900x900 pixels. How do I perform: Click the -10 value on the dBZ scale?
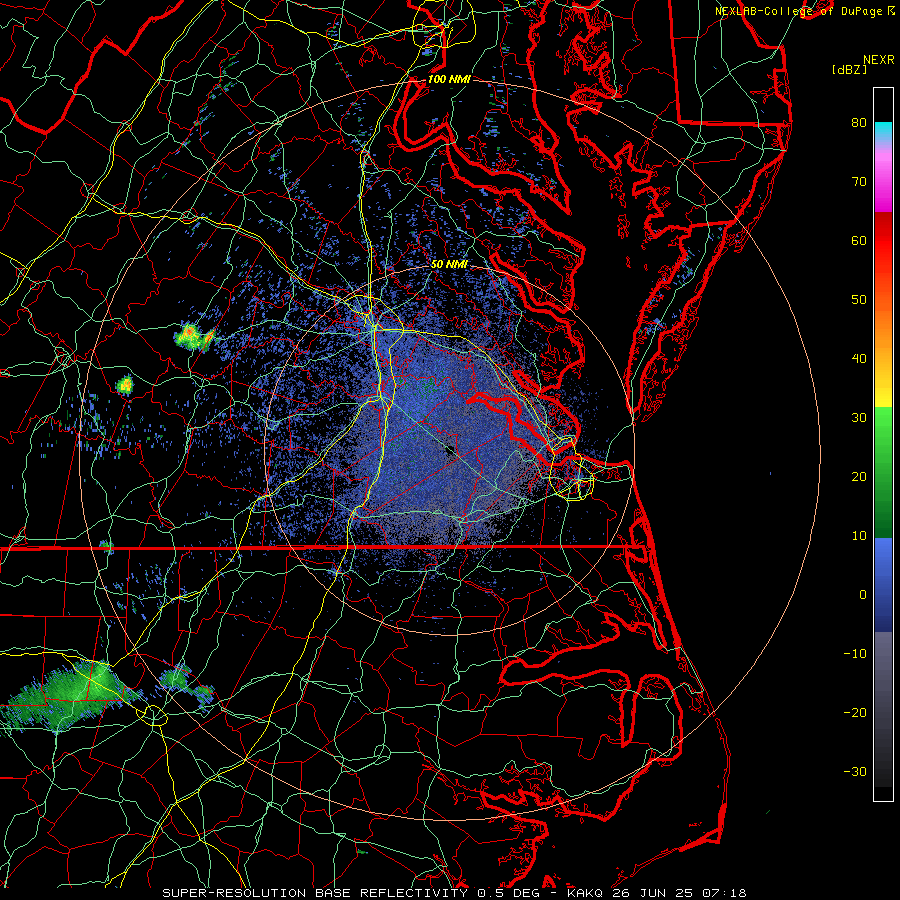[855, 654]
